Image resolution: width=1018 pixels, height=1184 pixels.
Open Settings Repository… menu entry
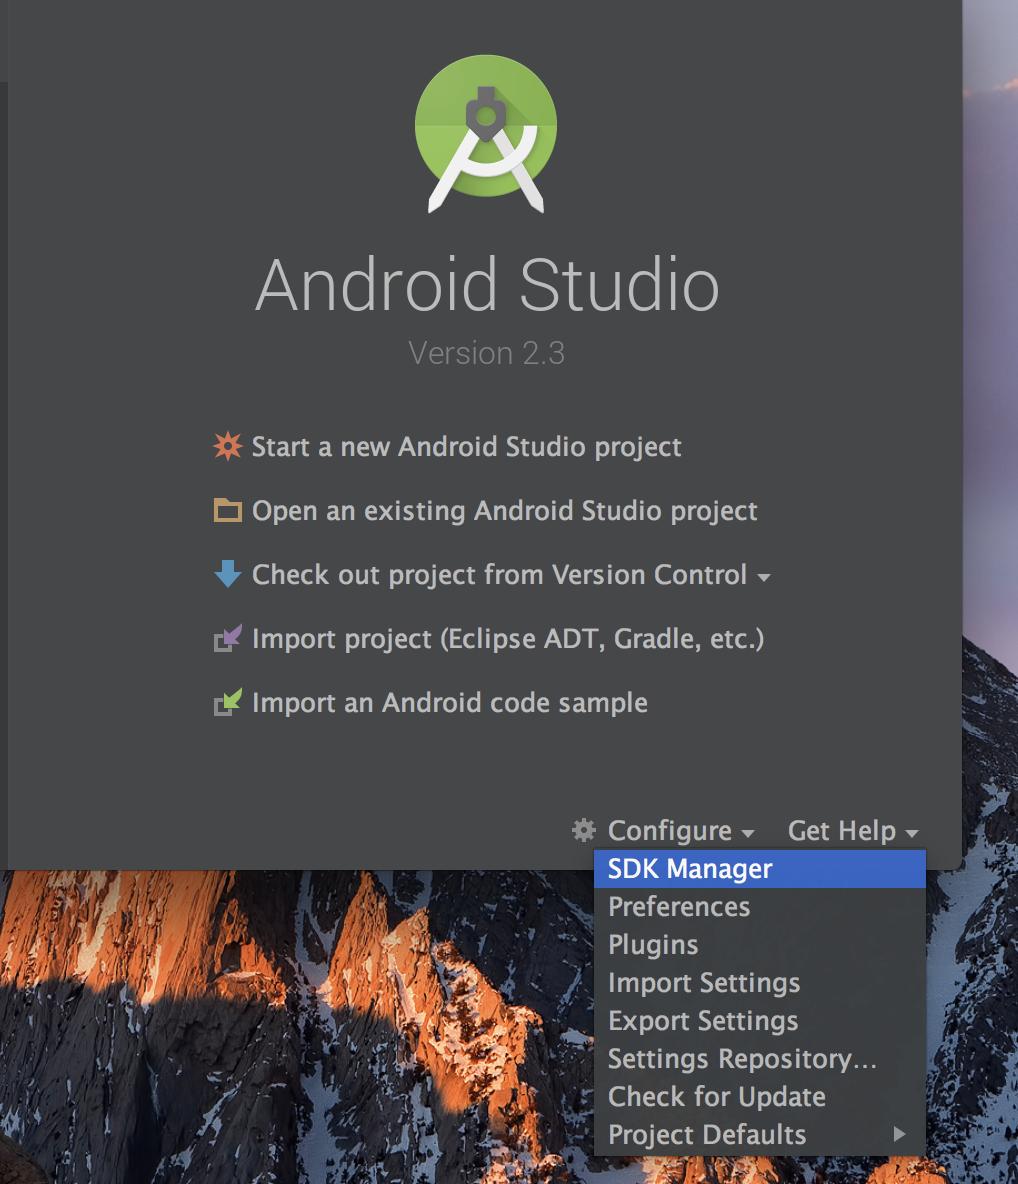tap(760, 1059)
